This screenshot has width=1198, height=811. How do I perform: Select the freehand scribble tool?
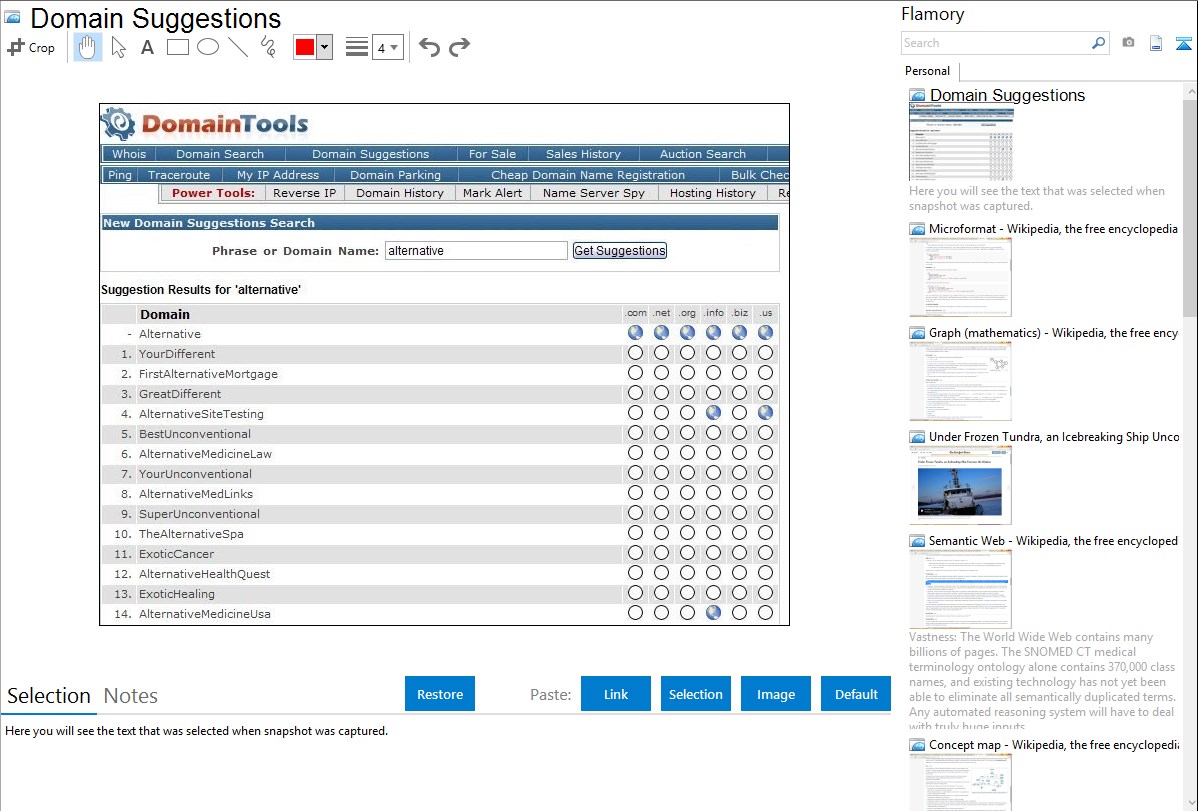point(268,47)
